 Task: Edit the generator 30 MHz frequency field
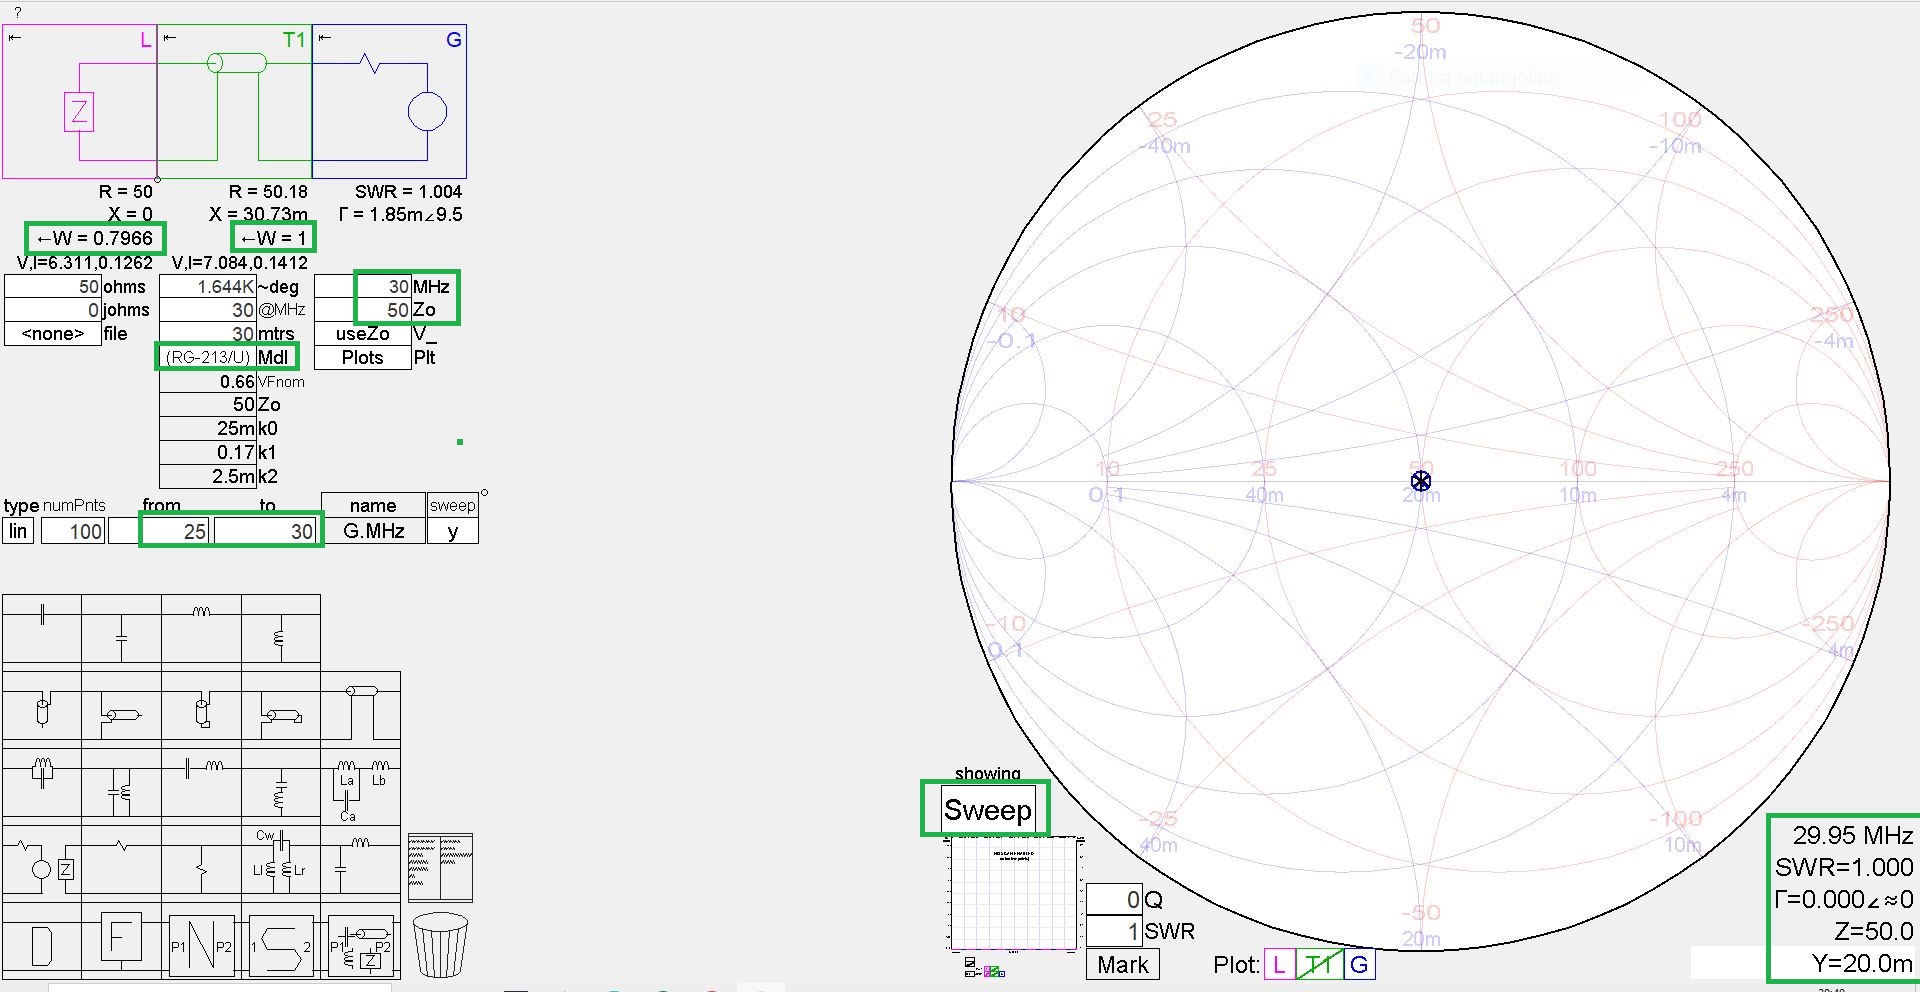tap(363, 287)
